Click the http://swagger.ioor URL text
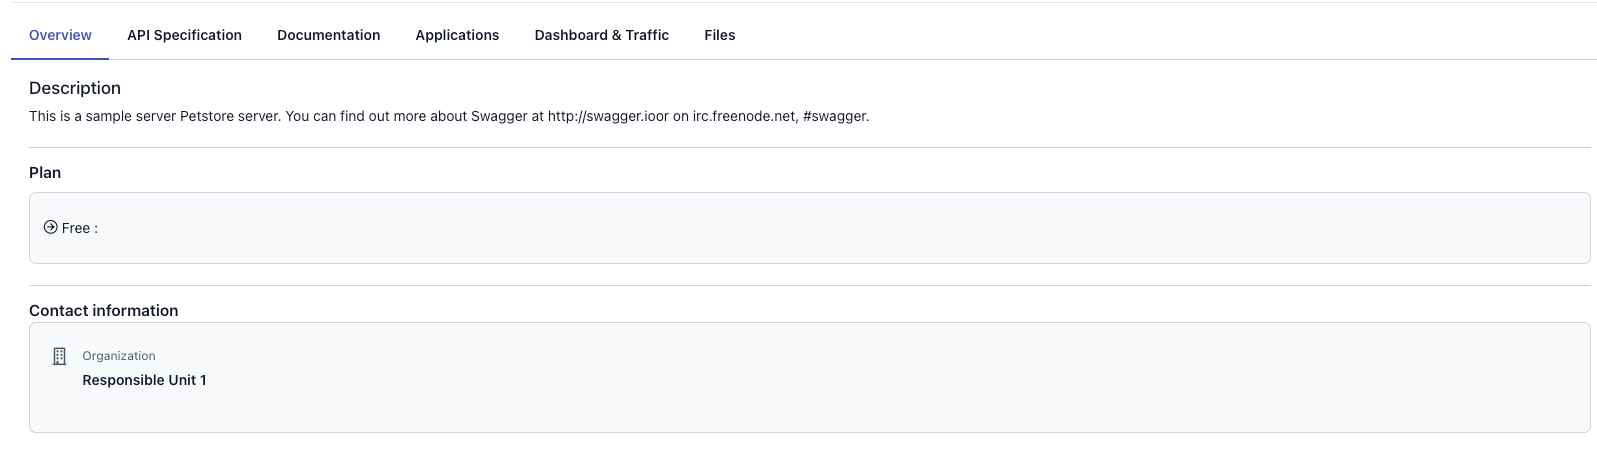Viewport: 1597px width, 461px height. [x=608, y=116]
